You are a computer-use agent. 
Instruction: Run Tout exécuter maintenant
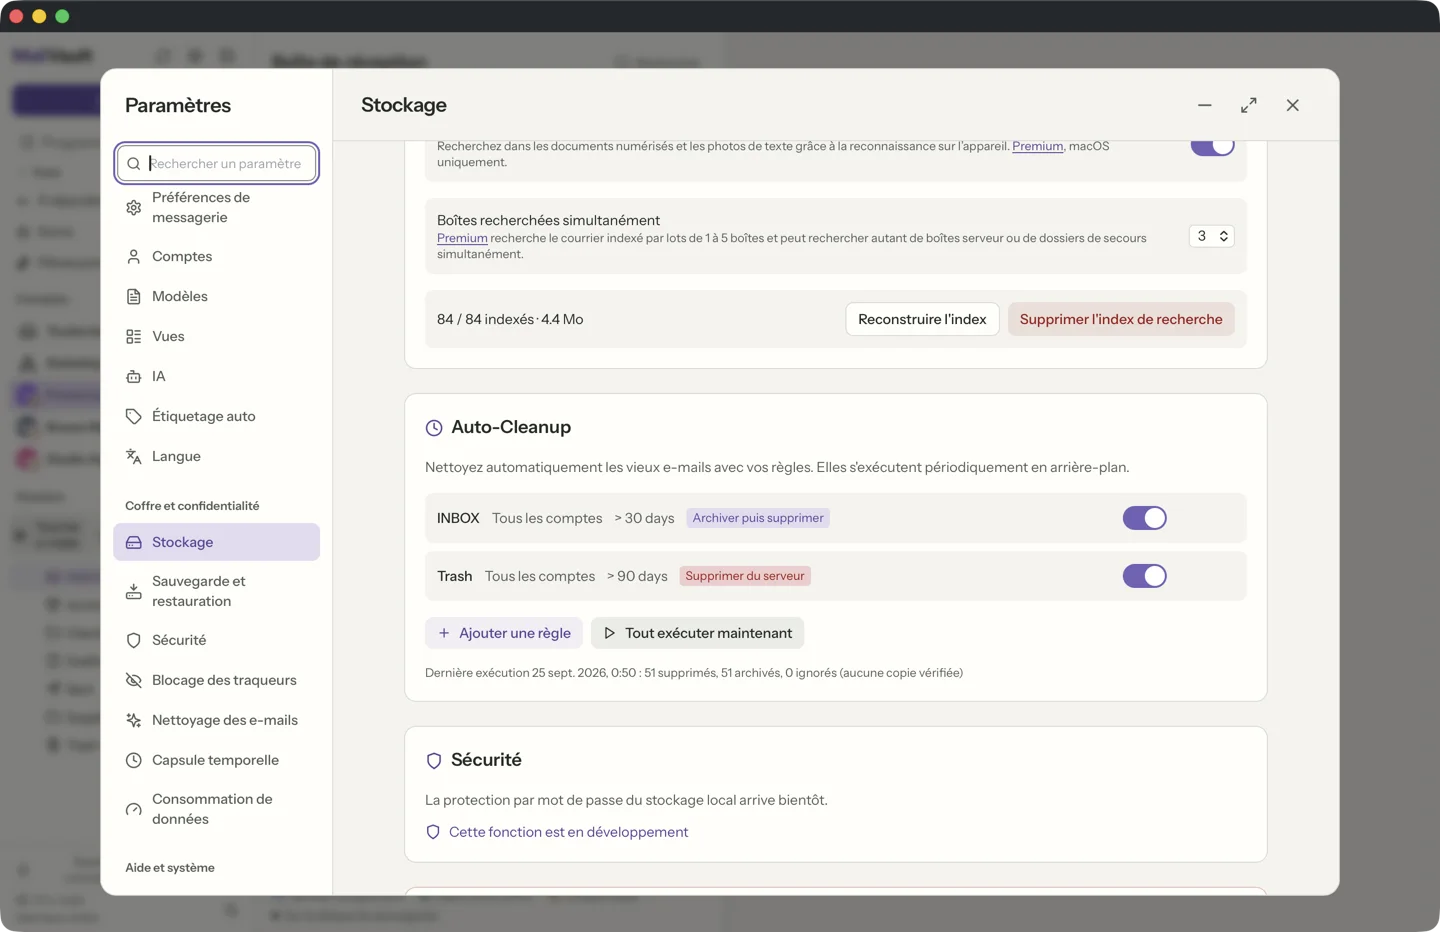pyautogui.click(x=698, y=633)
